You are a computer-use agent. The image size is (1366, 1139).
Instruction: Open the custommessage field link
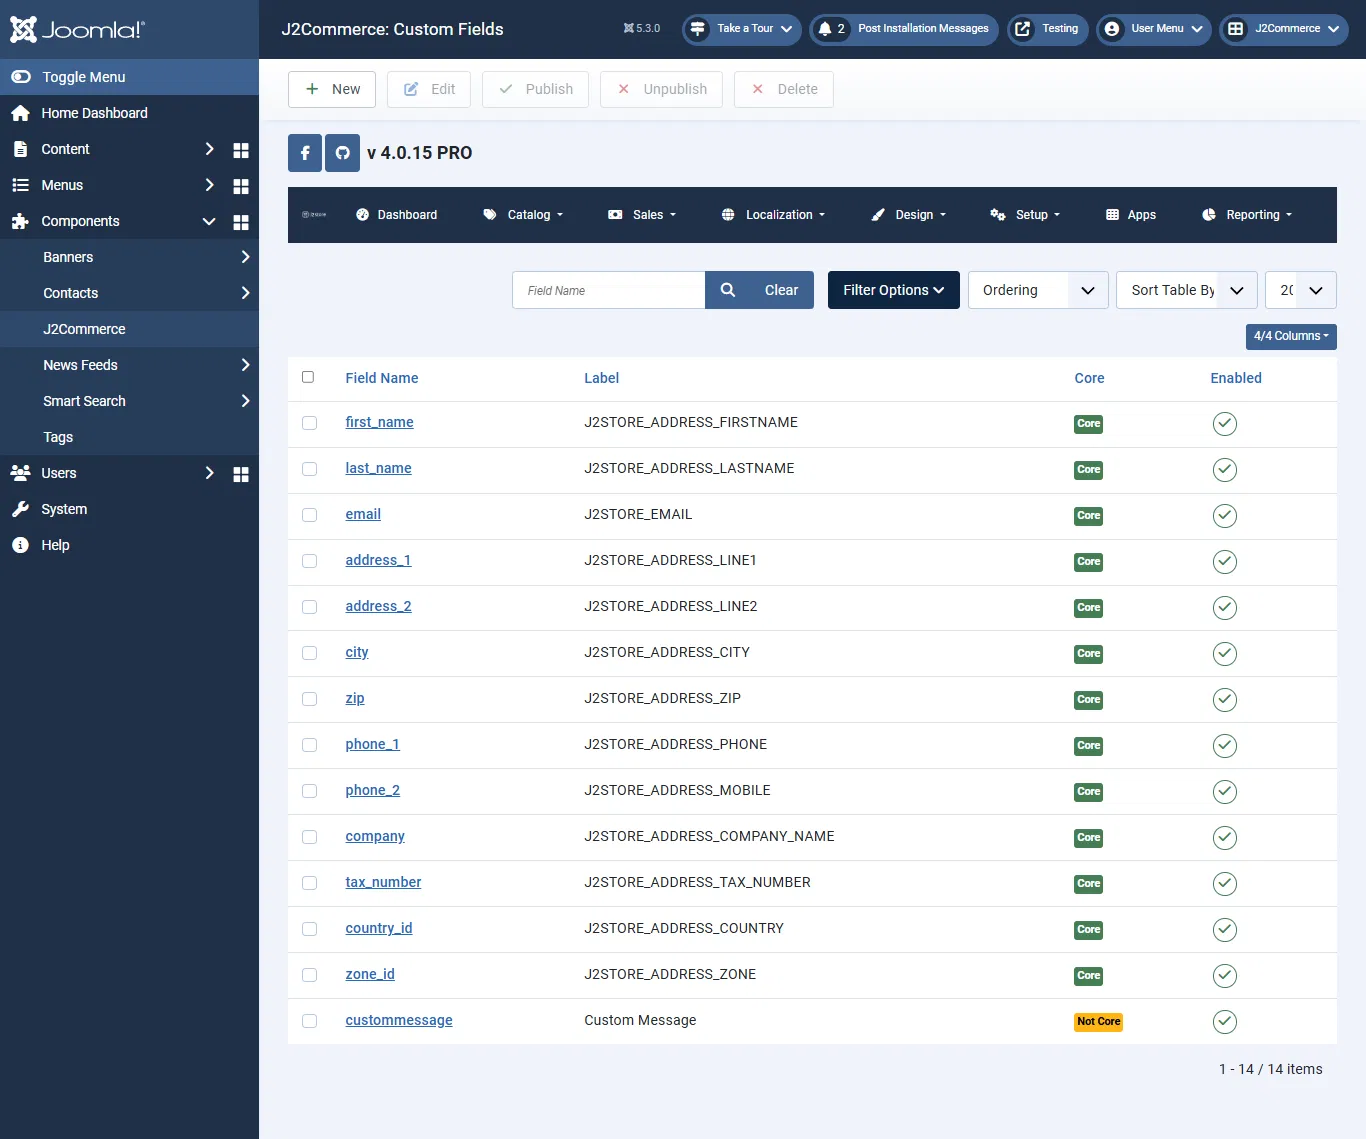click(x=399, y=1020)
